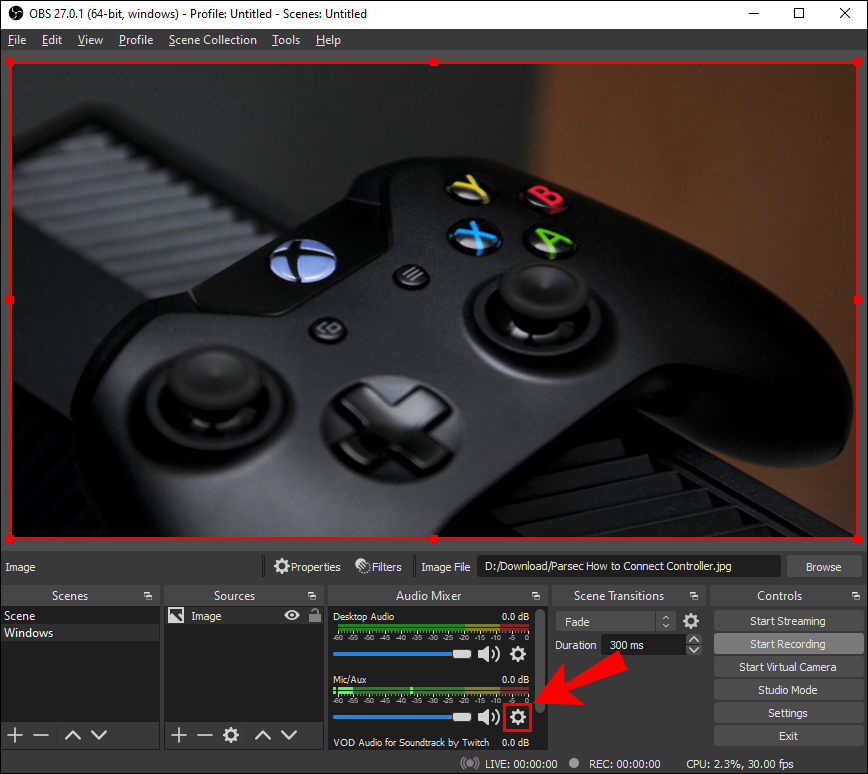Enable Studio Mode
The image size is (868, 774).
[x=787, y=690]
